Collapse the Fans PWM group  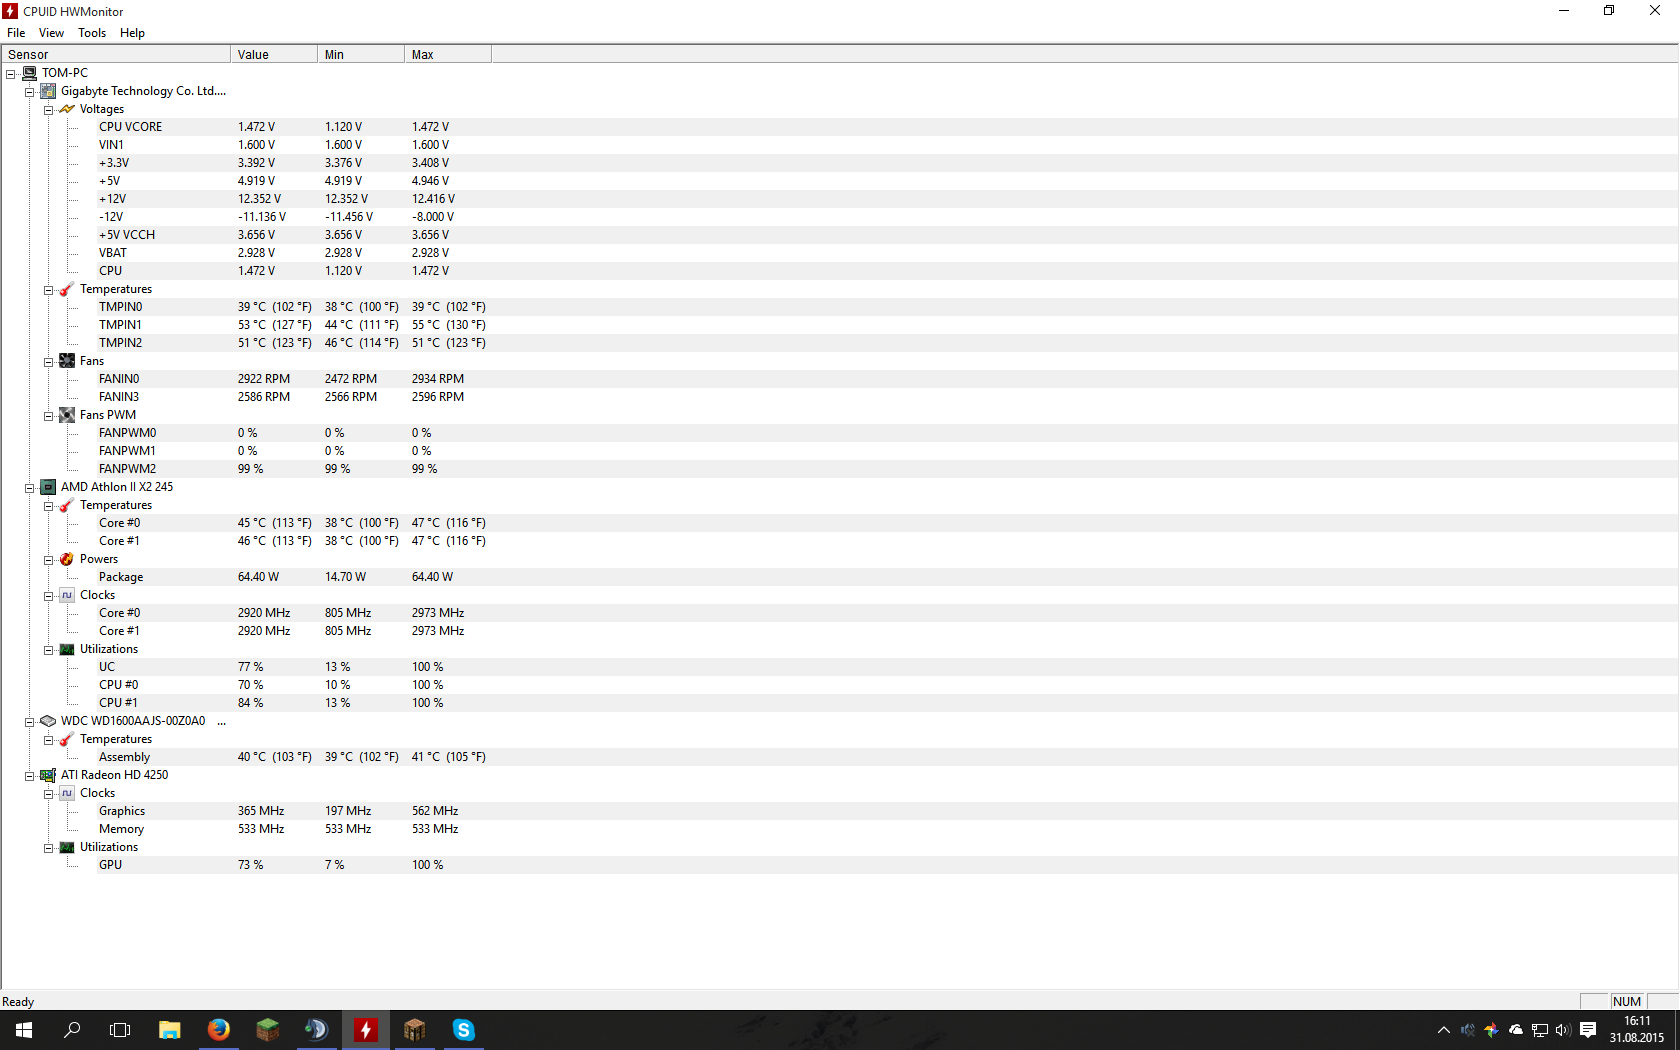[x=48, y=416]
